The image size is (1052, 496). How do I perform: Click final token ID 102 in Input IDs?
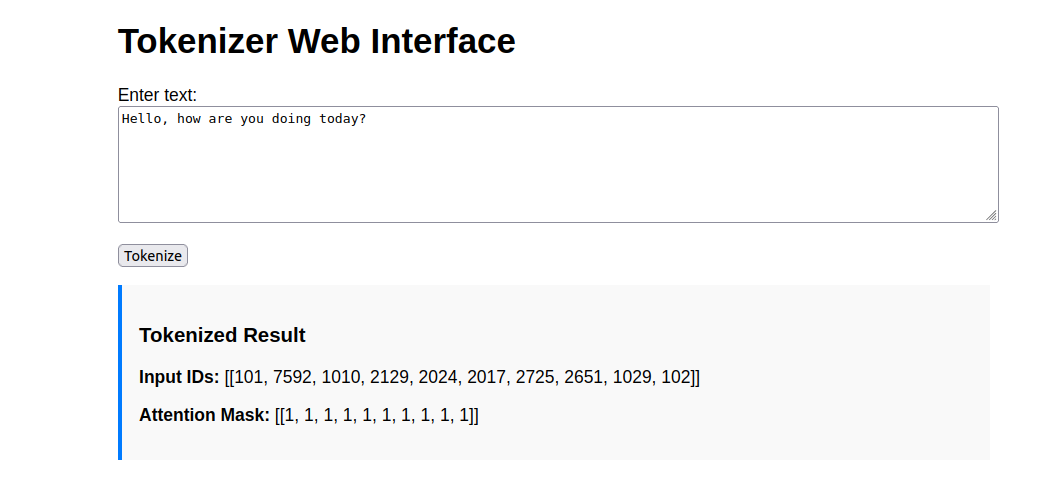click(x=676, y=377)
